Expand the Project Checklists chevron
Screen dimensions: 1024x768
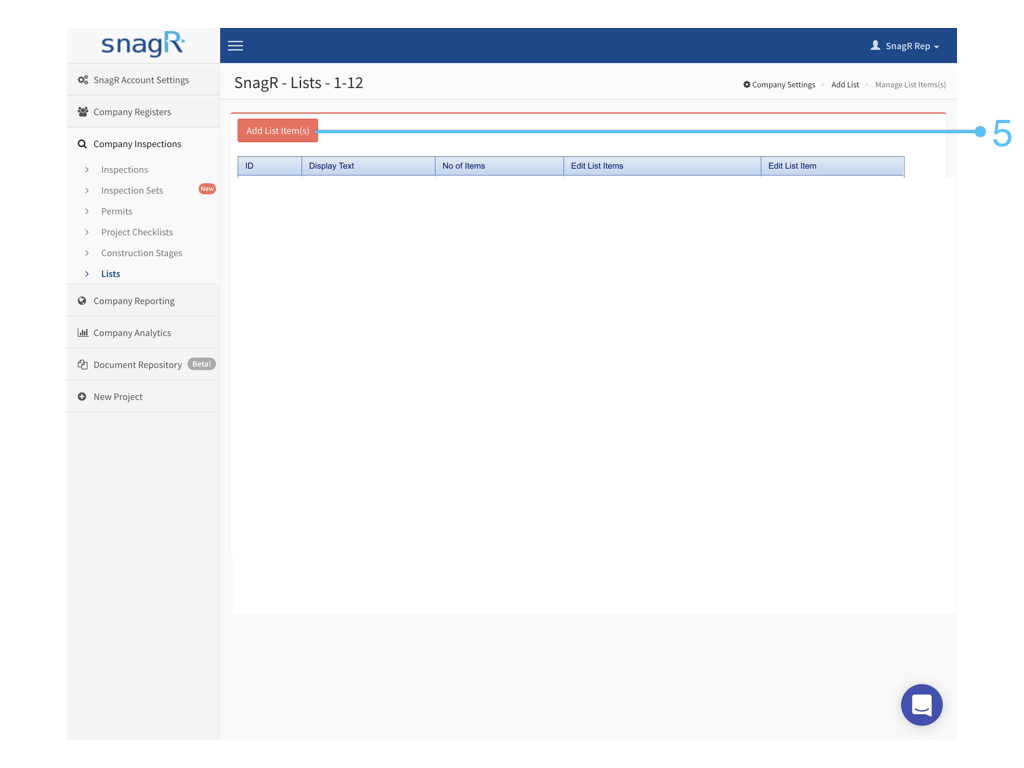(87, 232)
